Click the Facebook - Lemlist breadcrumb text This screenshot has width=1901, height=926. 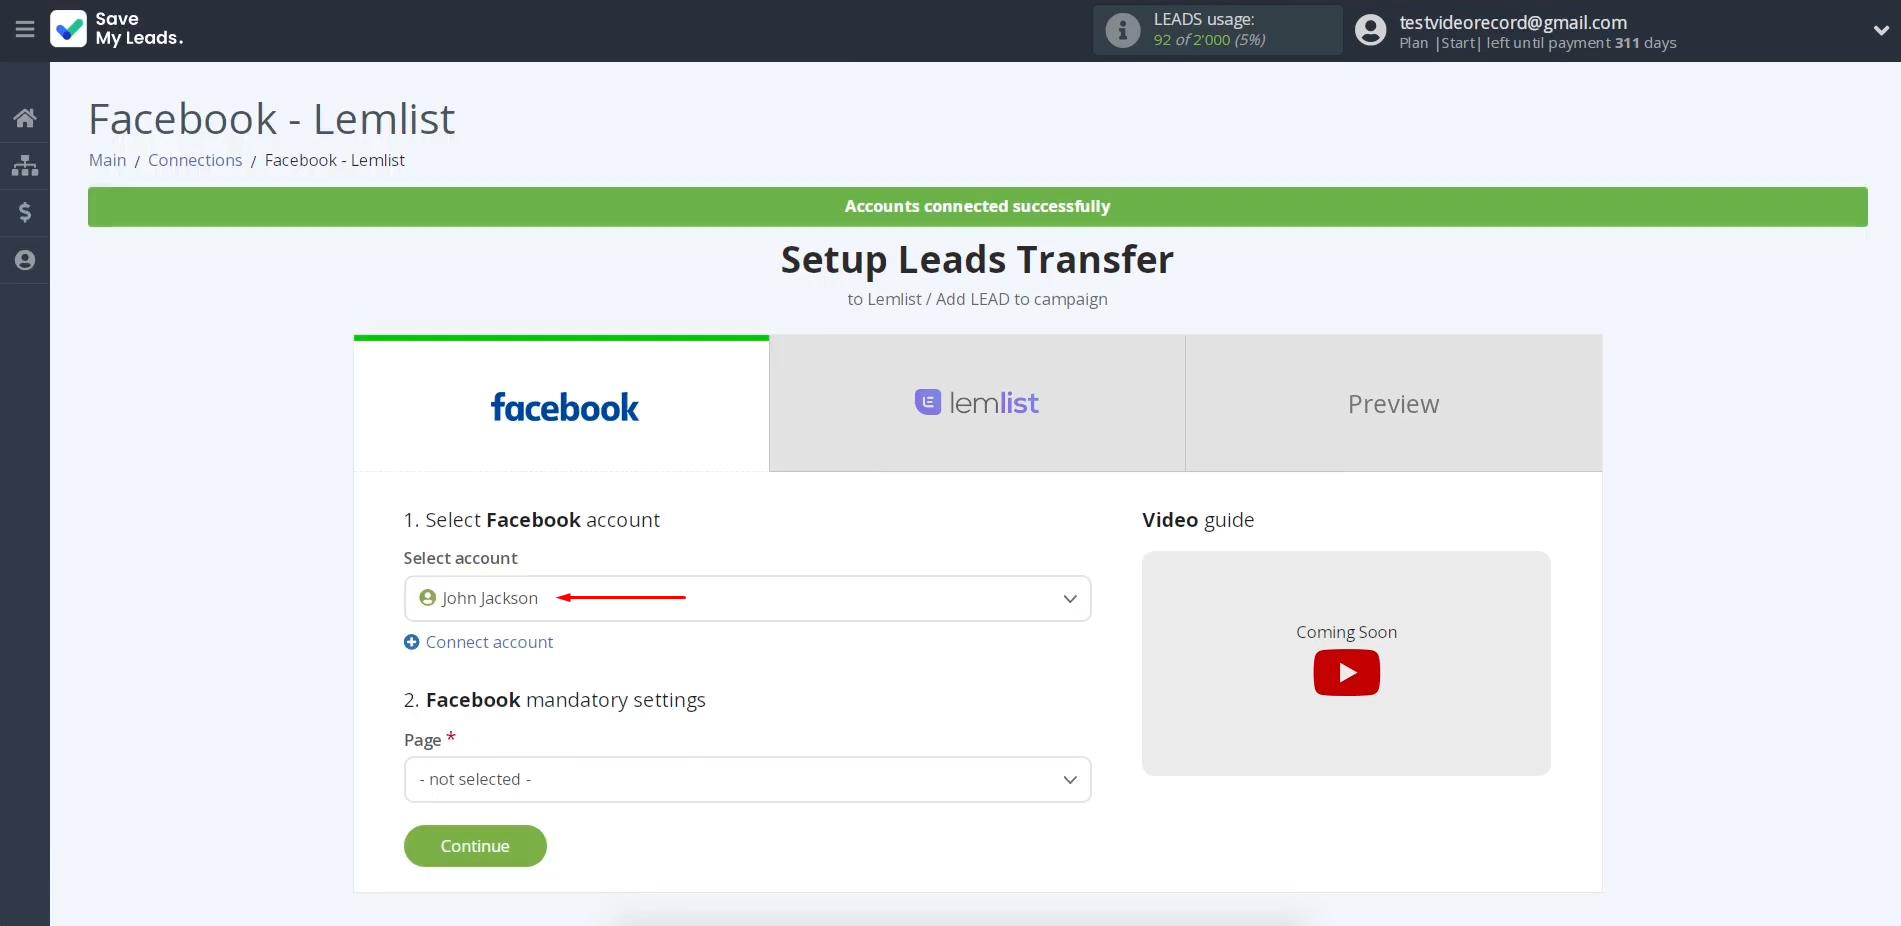pyautogui.click(x=334, y=160)
